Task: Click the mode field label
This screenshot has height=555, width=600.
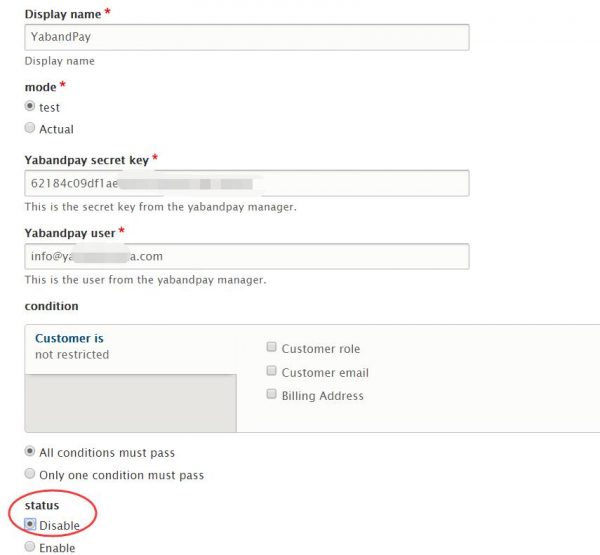Action: [39, 87]
